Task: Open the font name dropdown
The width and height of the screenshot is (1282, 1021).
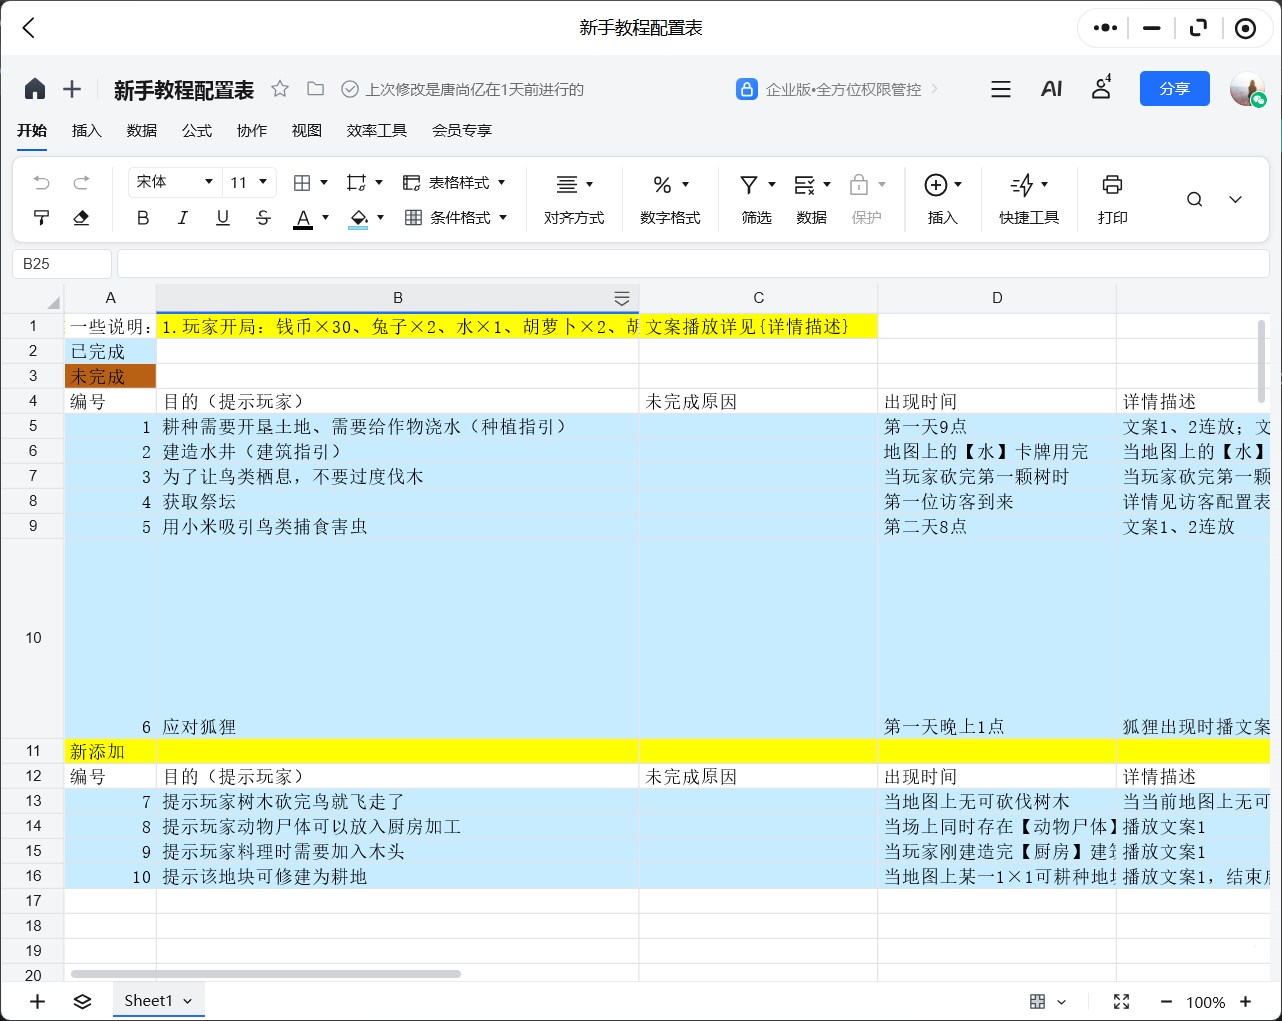Action: pyautogui.click(x=175, y=182)
